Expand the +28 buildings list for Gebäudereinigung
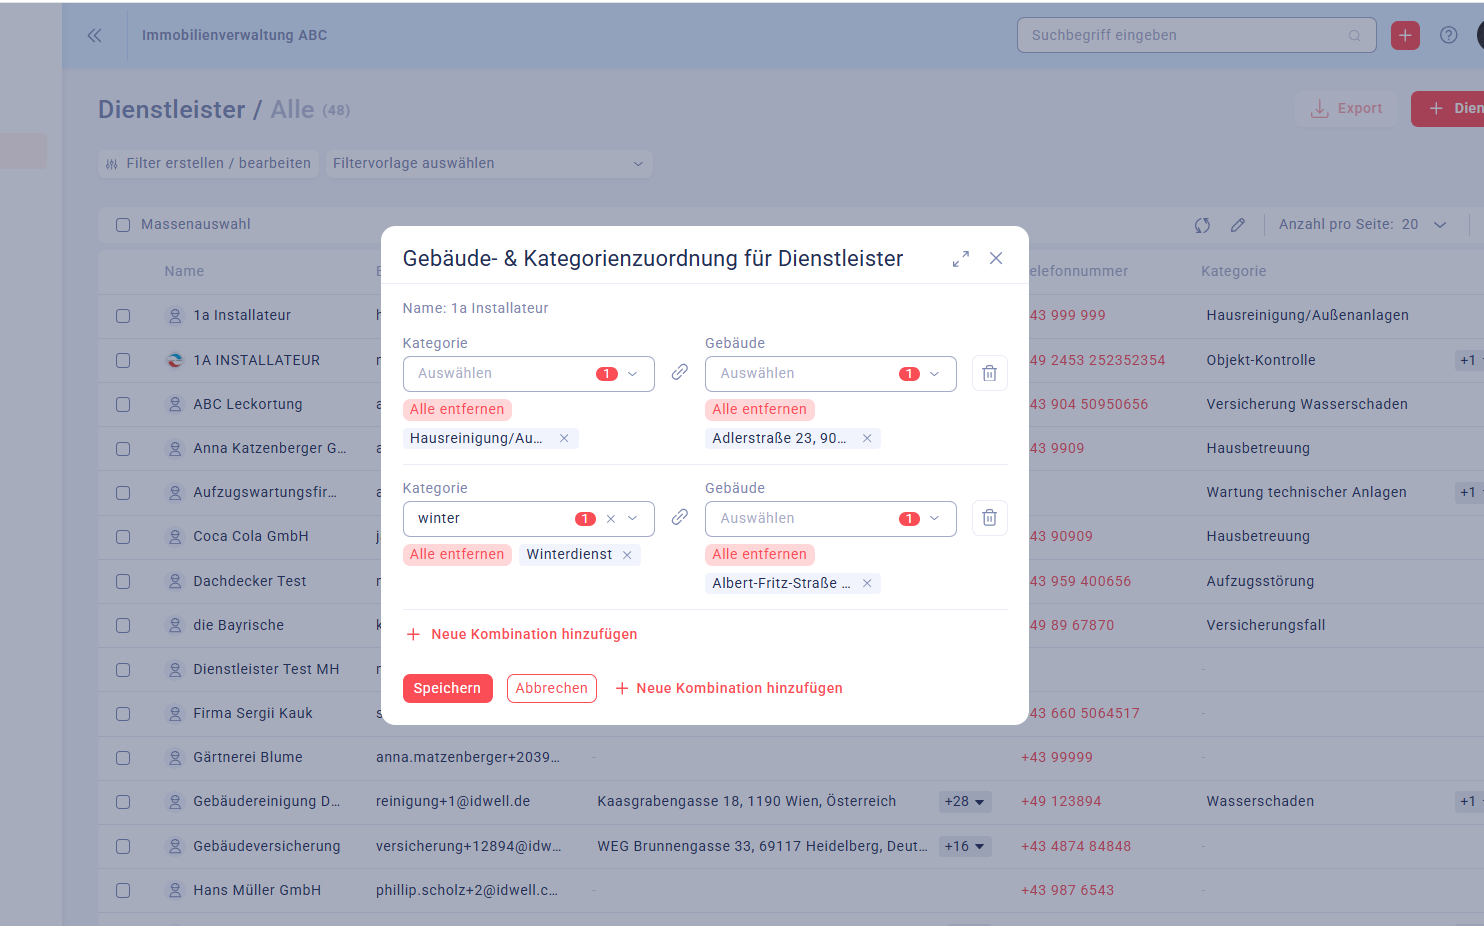1484x926 pixels. pos(965,802)
